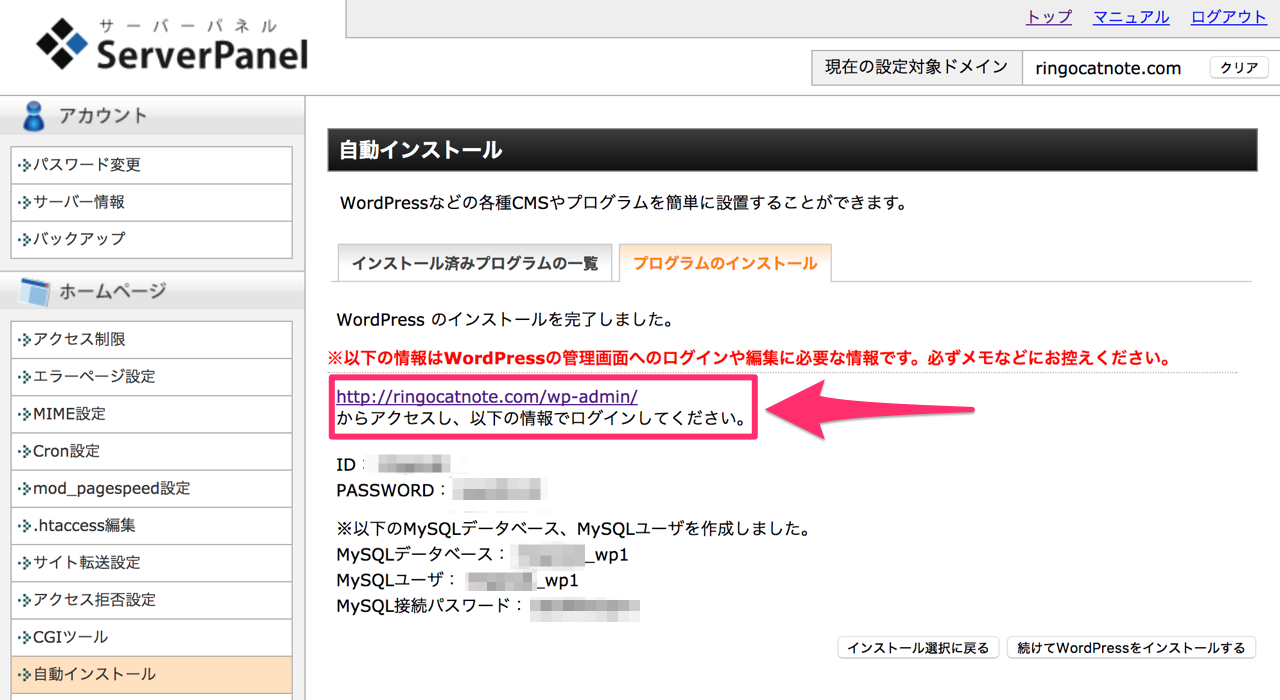Select the プログラムのインストール tab
This screenshot has width=1280, height=700.
coord(725,264)
